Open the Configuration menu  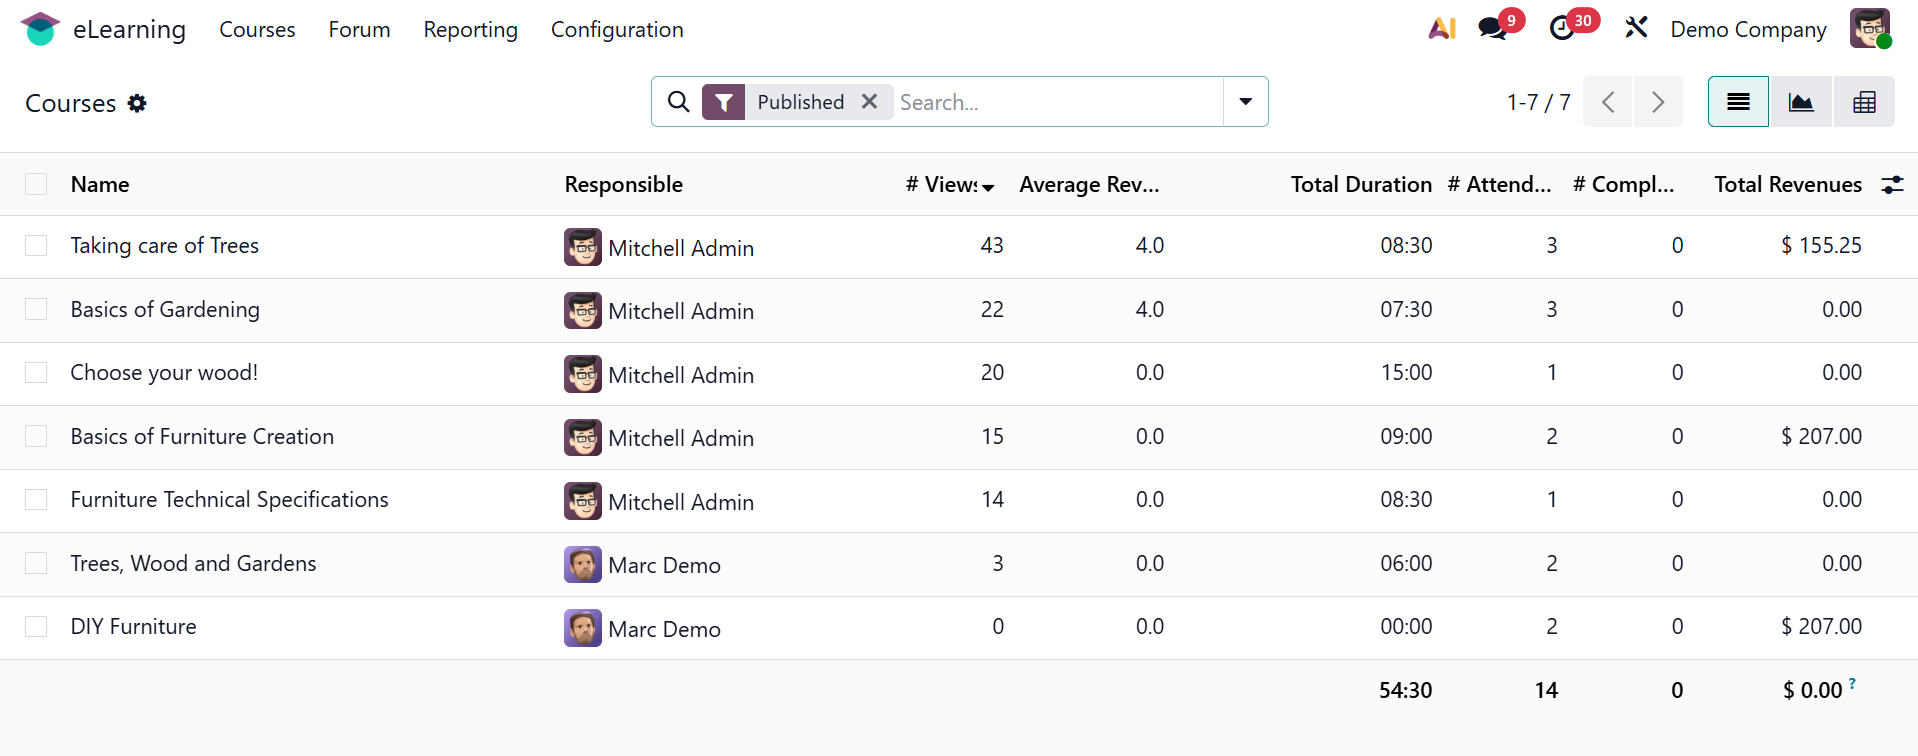pyautogui.click(x=617, y=30)
